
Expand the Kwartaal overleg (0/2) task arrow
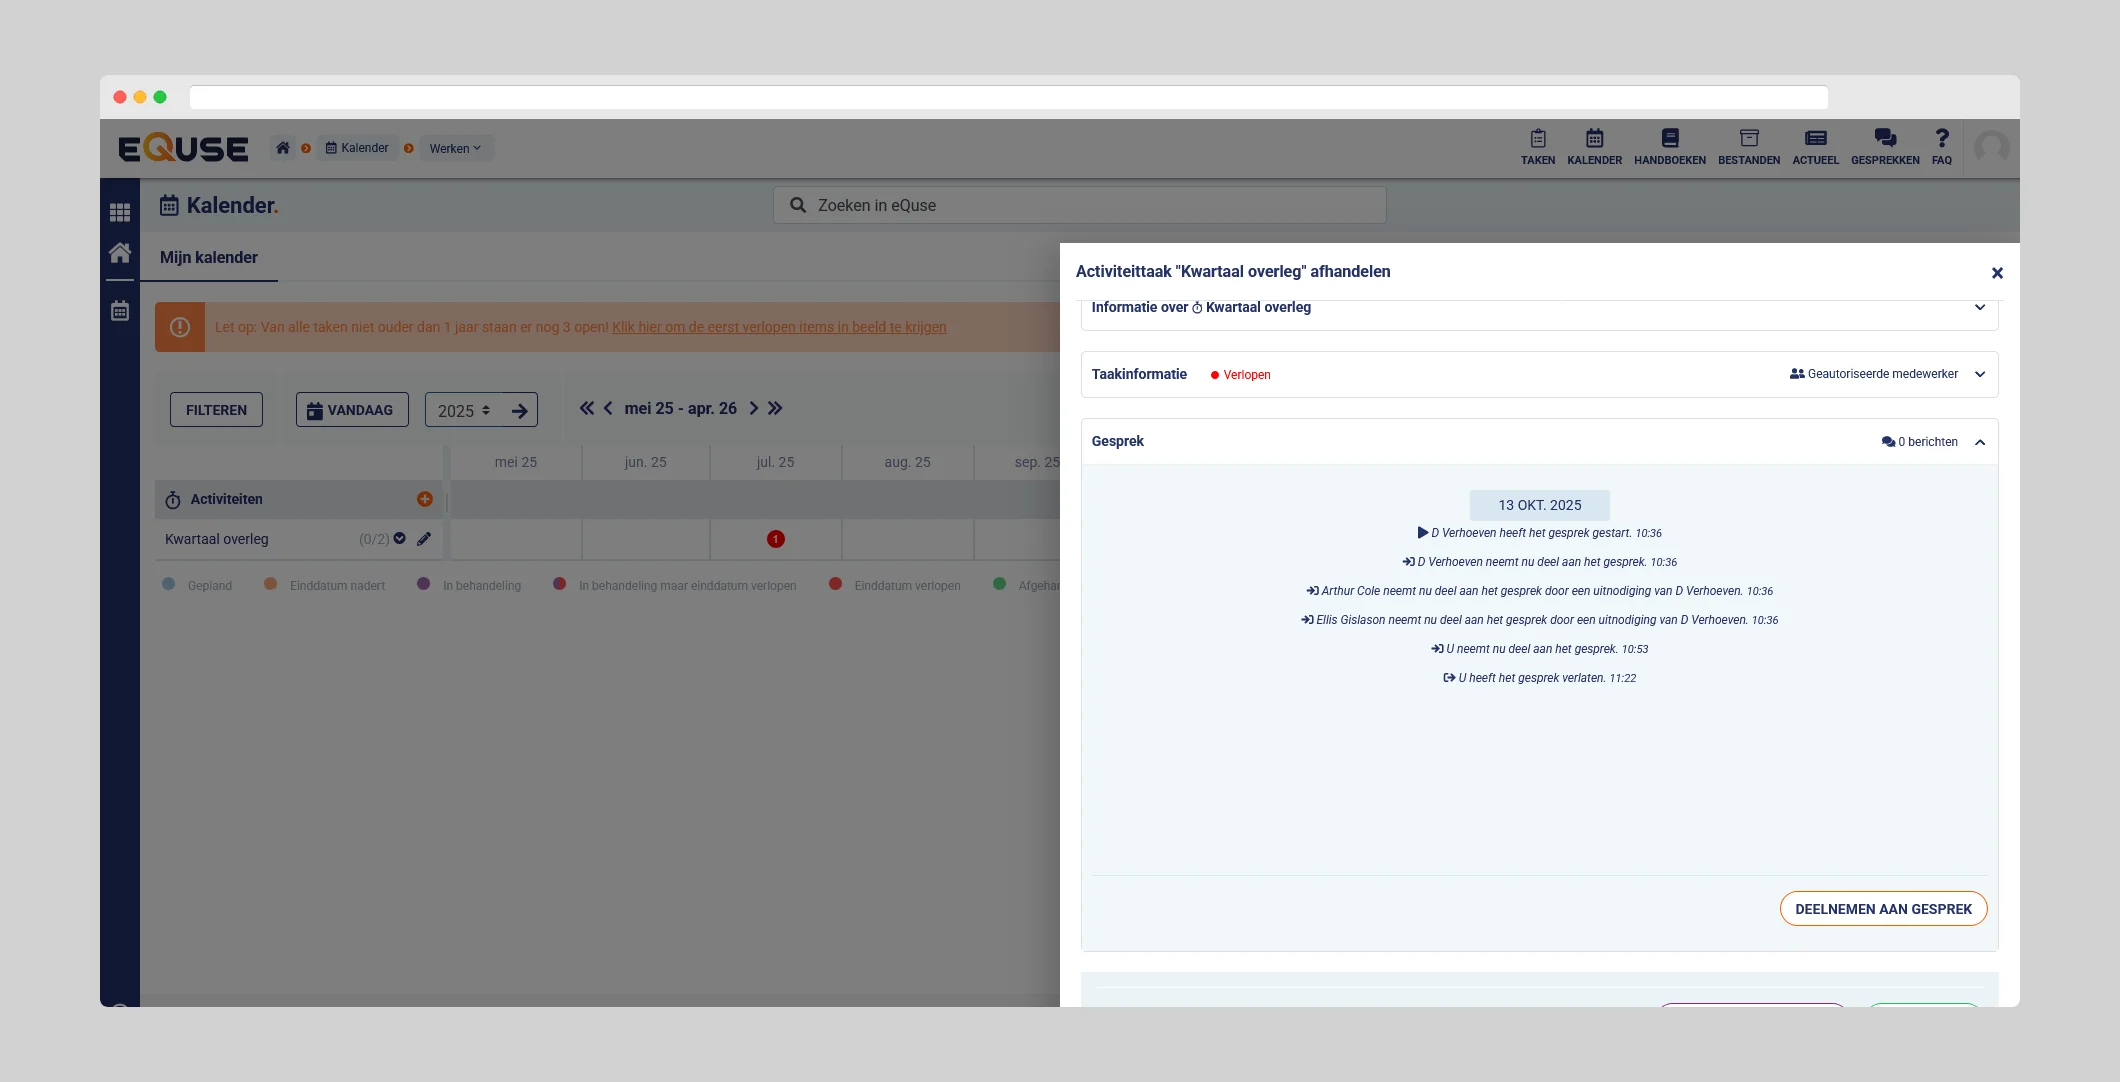click(x=400, y=539)
